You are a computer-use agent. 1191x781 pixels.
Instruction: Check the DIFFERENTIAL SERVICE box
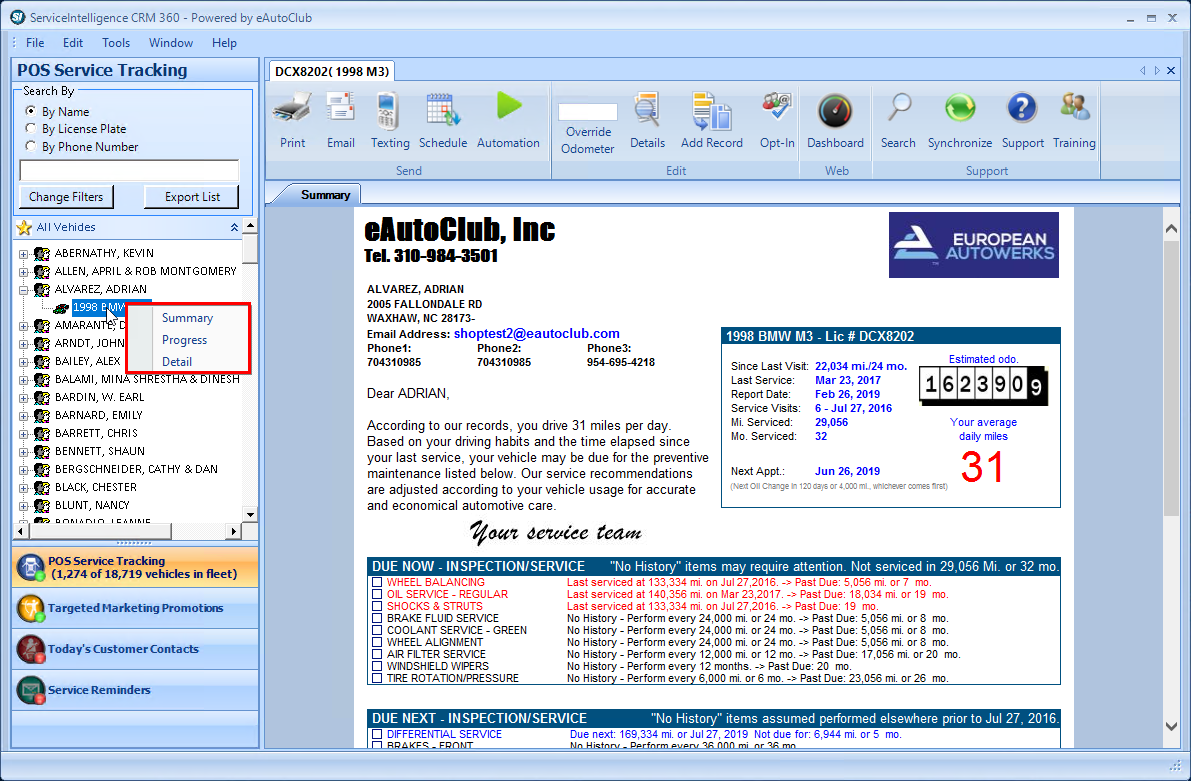tap(377, 735)
